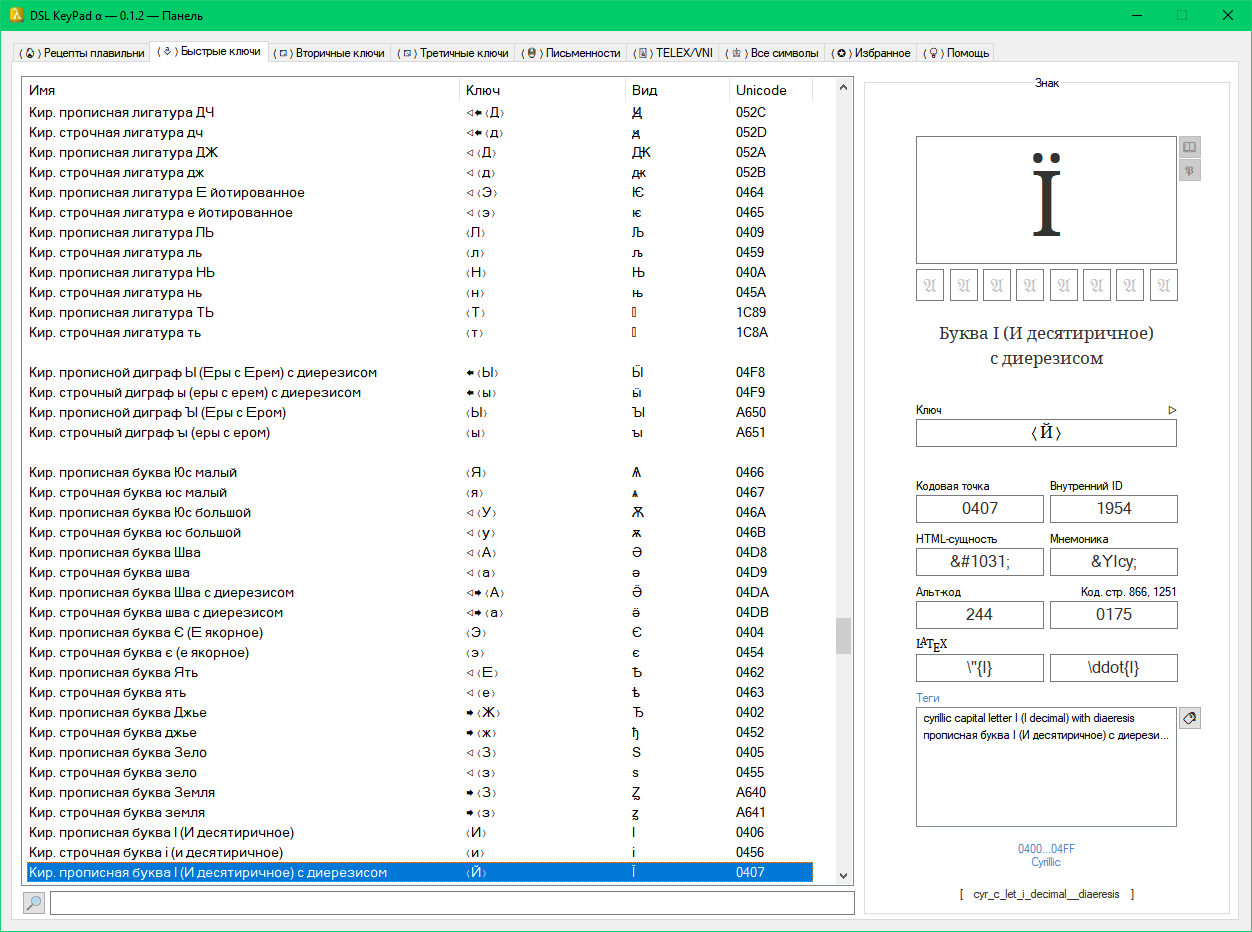Click the Альт-код field 244

coord(980,614)
